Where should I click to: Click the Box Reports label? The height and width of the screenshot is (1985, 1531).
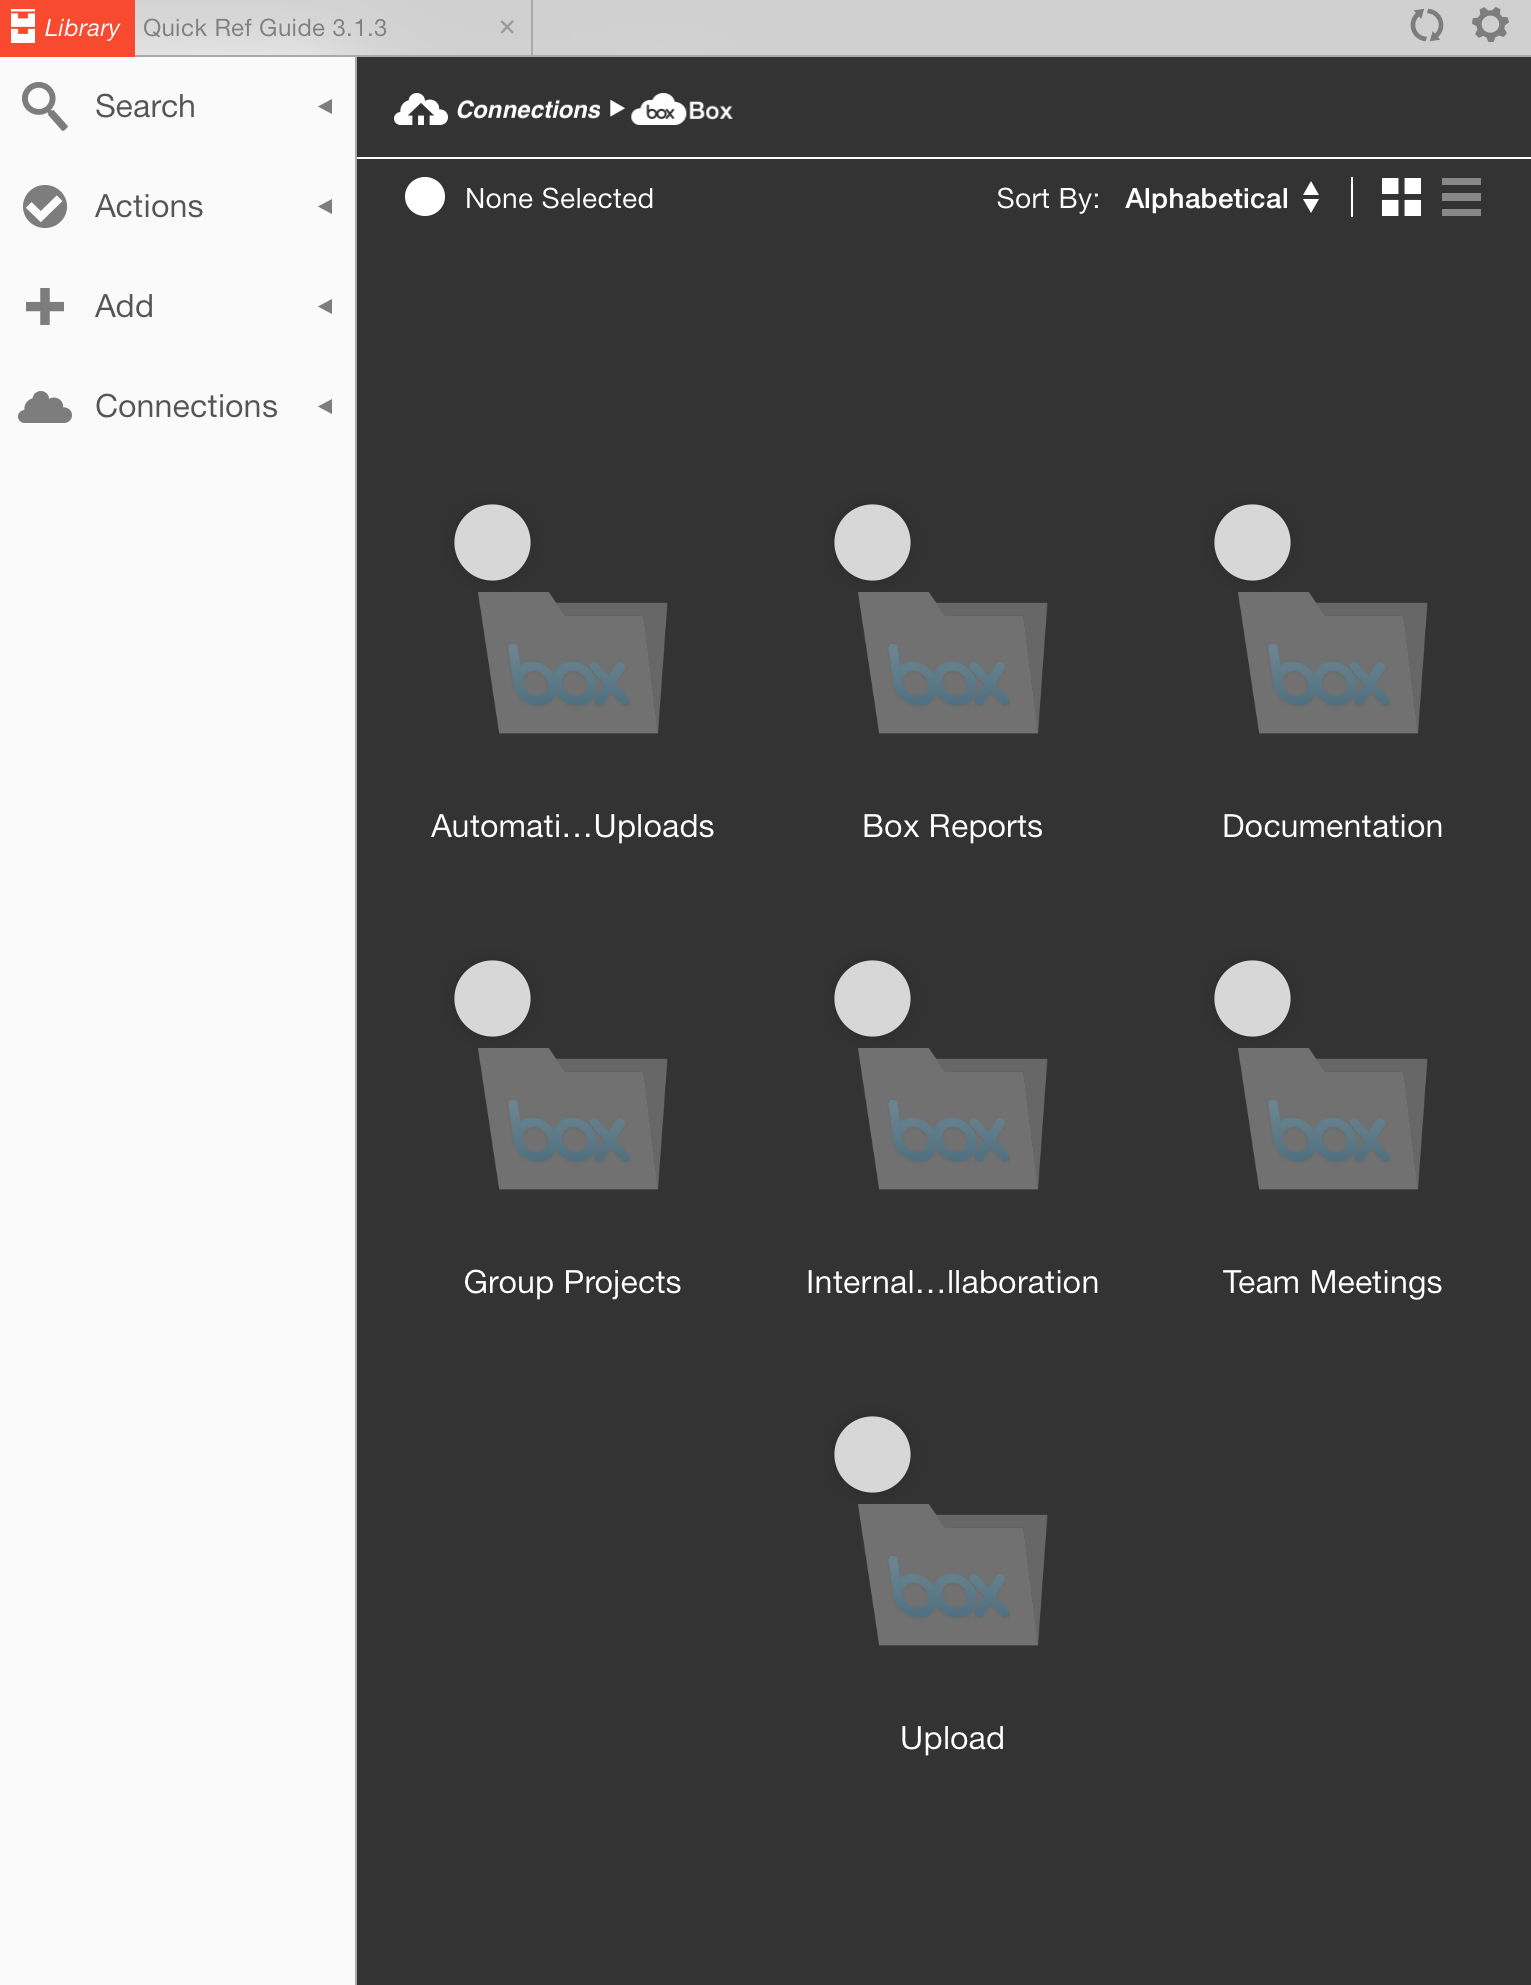click(952, 826)
